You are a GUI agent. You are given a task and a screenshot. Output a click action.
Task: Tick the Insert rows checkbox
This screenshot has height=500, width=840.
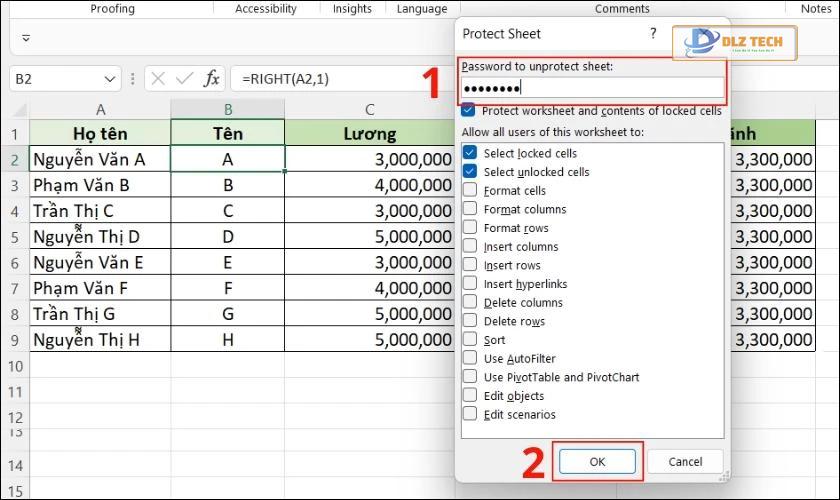470,265
